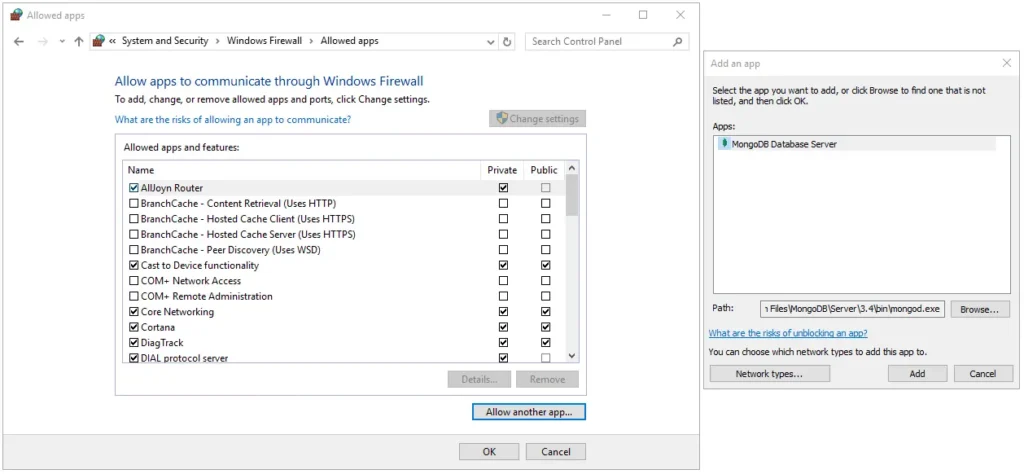Click the Browse button next to Path
The image size is (1024, 474).
click(978, 310)
